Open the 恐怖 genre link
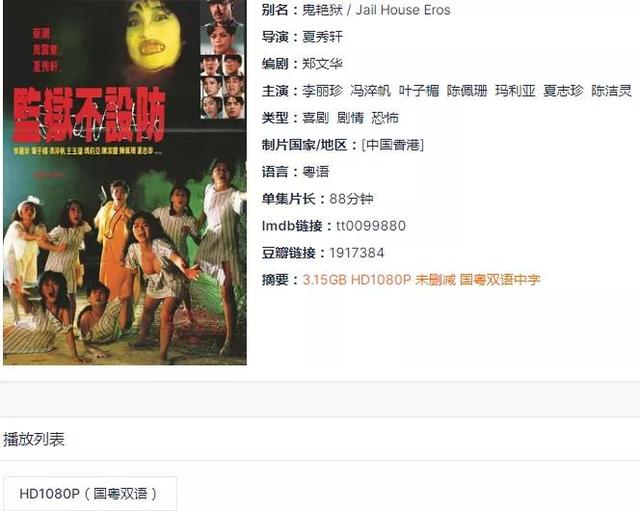Image resolution: width=640 pixels, height=511 pixels. click(x=385, y=118)
